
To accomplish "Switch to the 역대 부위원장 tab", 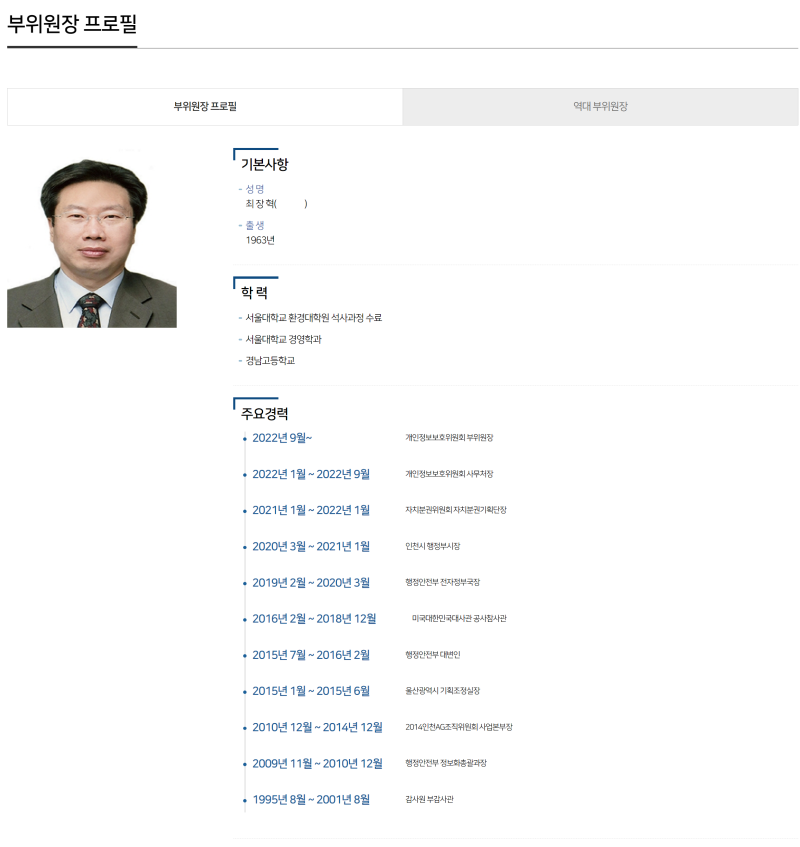I will coord(600,106).
